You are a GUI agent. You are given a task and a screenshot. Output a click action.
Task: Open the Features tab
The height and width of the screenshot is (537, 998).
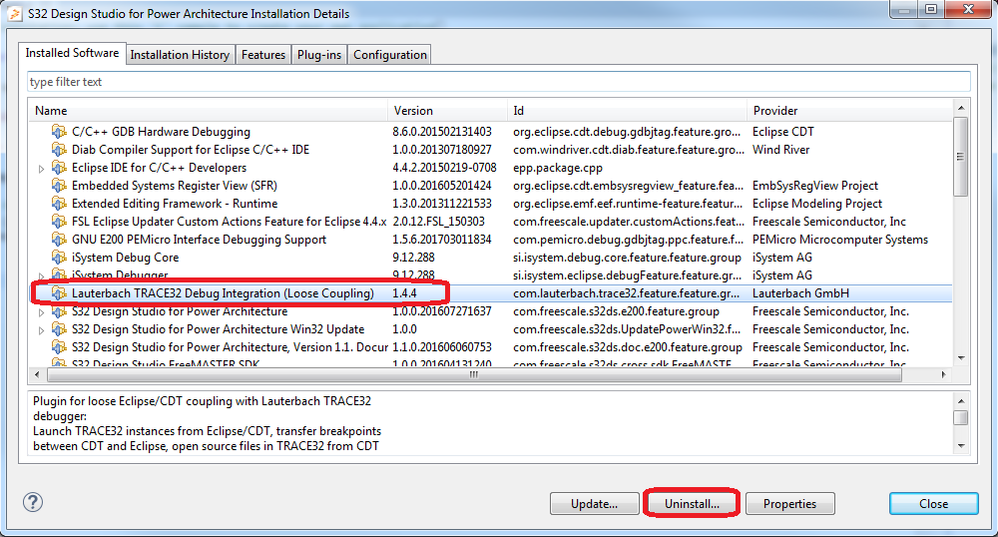[x=263, y=55]
